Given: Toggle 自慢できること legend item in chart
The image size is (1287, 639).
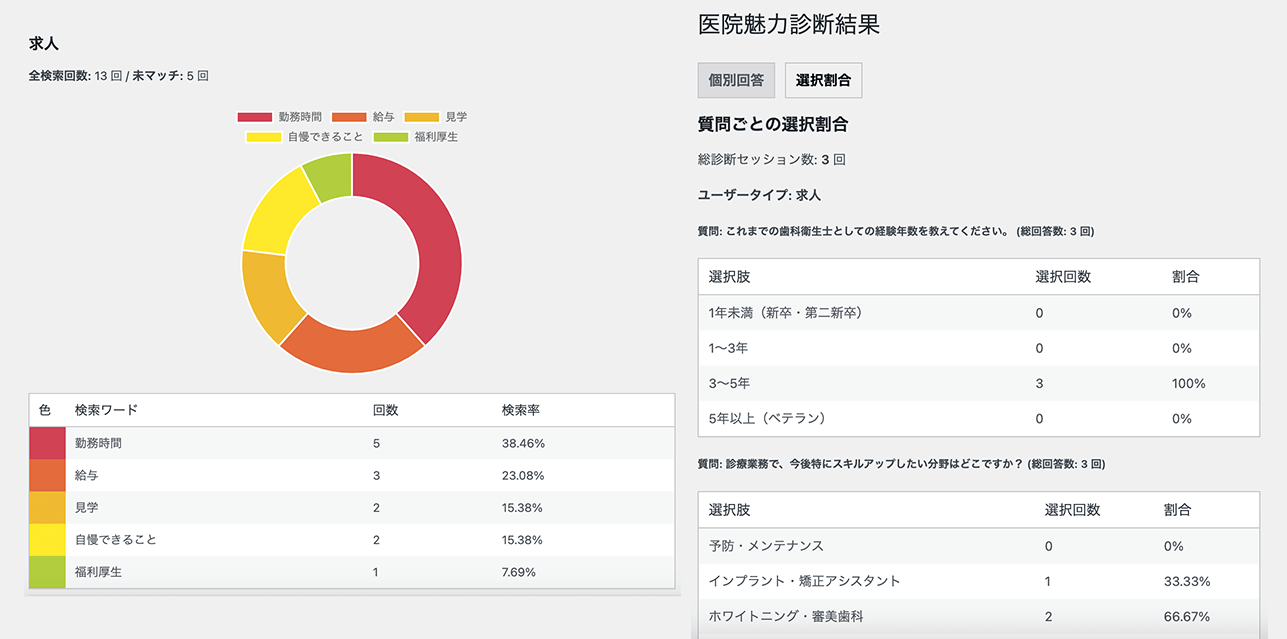Looking at the screenshot, I should (305, 137).
